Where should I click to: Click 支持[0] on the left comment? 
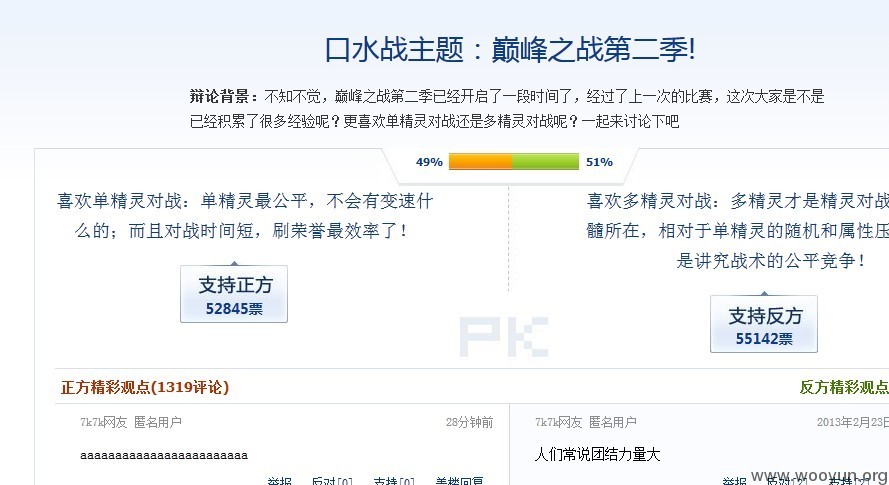pyautogui.click(x=394, y=481)
